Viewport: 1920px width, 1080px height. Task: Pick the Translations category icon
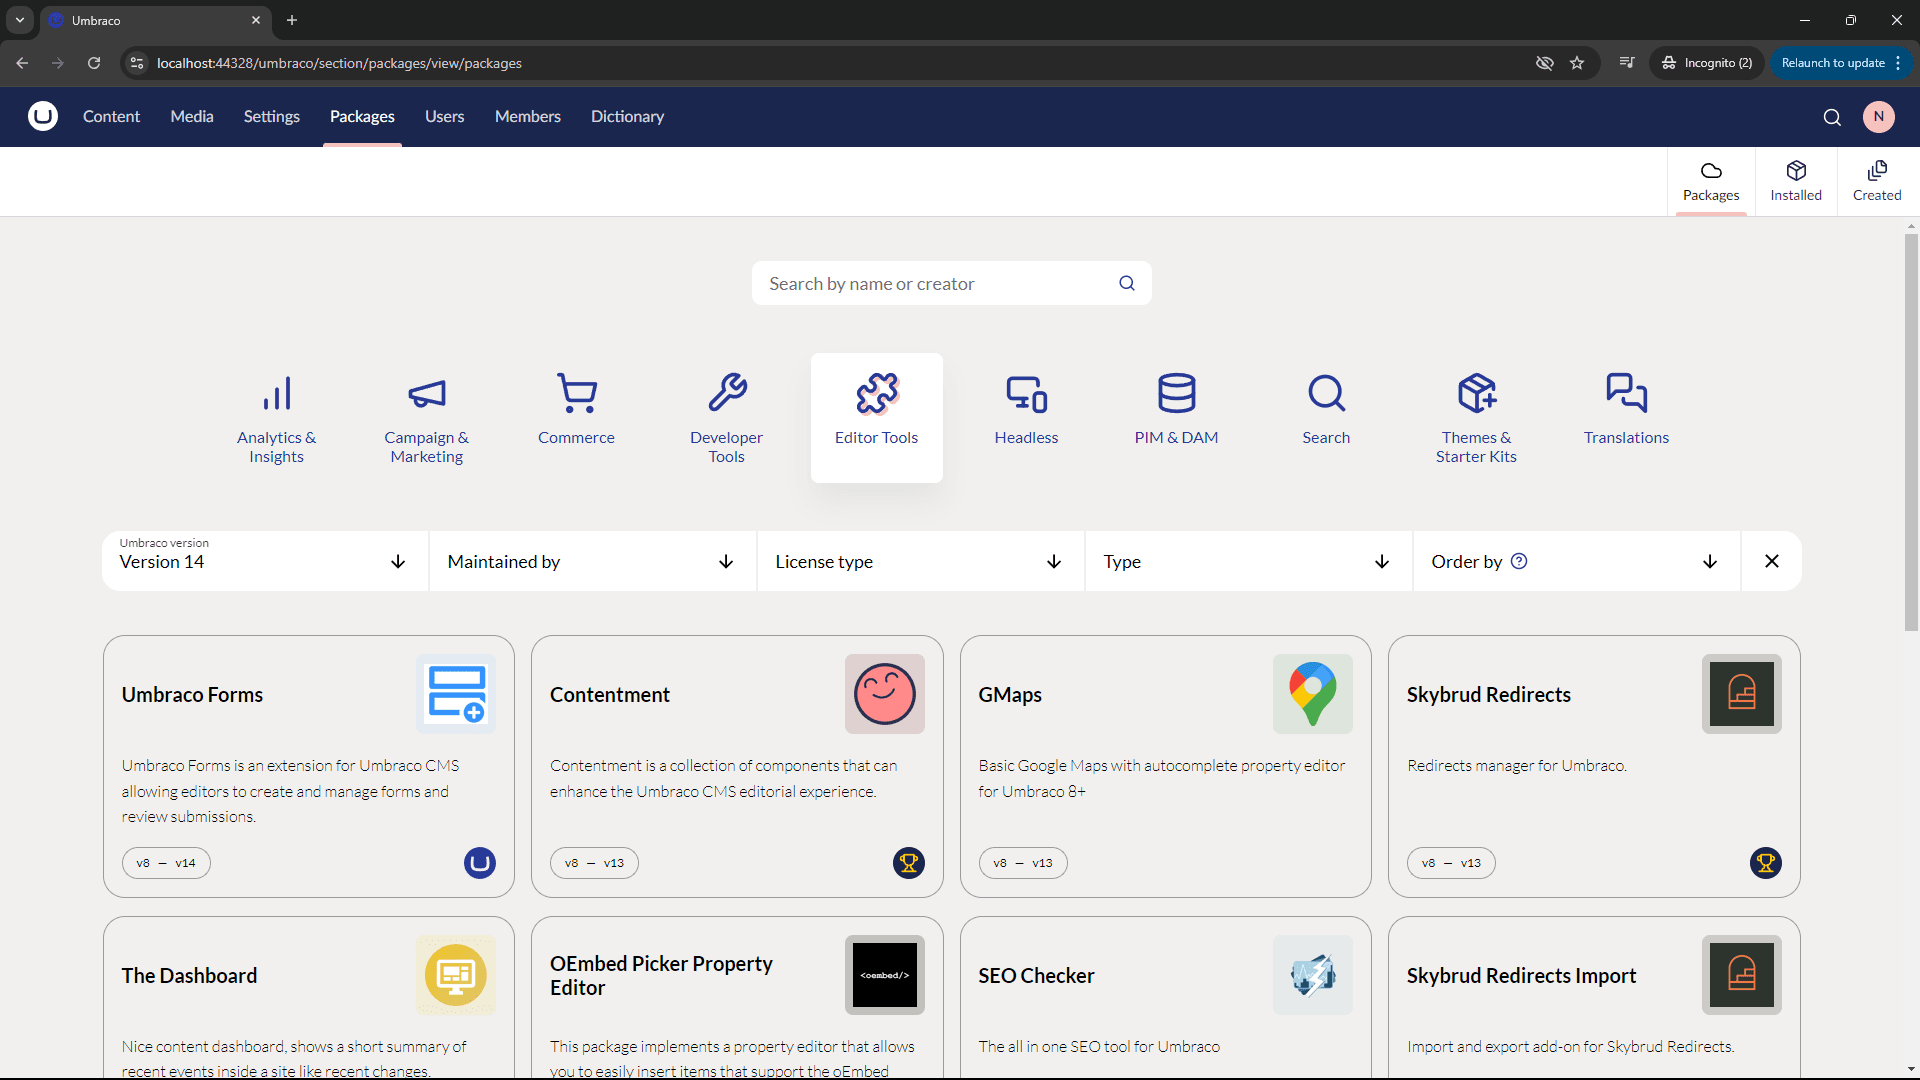1626,394
